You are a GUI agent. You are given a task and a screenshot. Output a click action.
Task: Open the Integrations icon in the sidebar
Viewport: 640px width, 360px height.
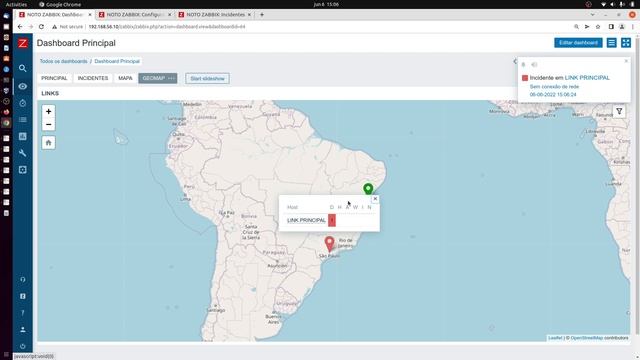pos(23,296)
